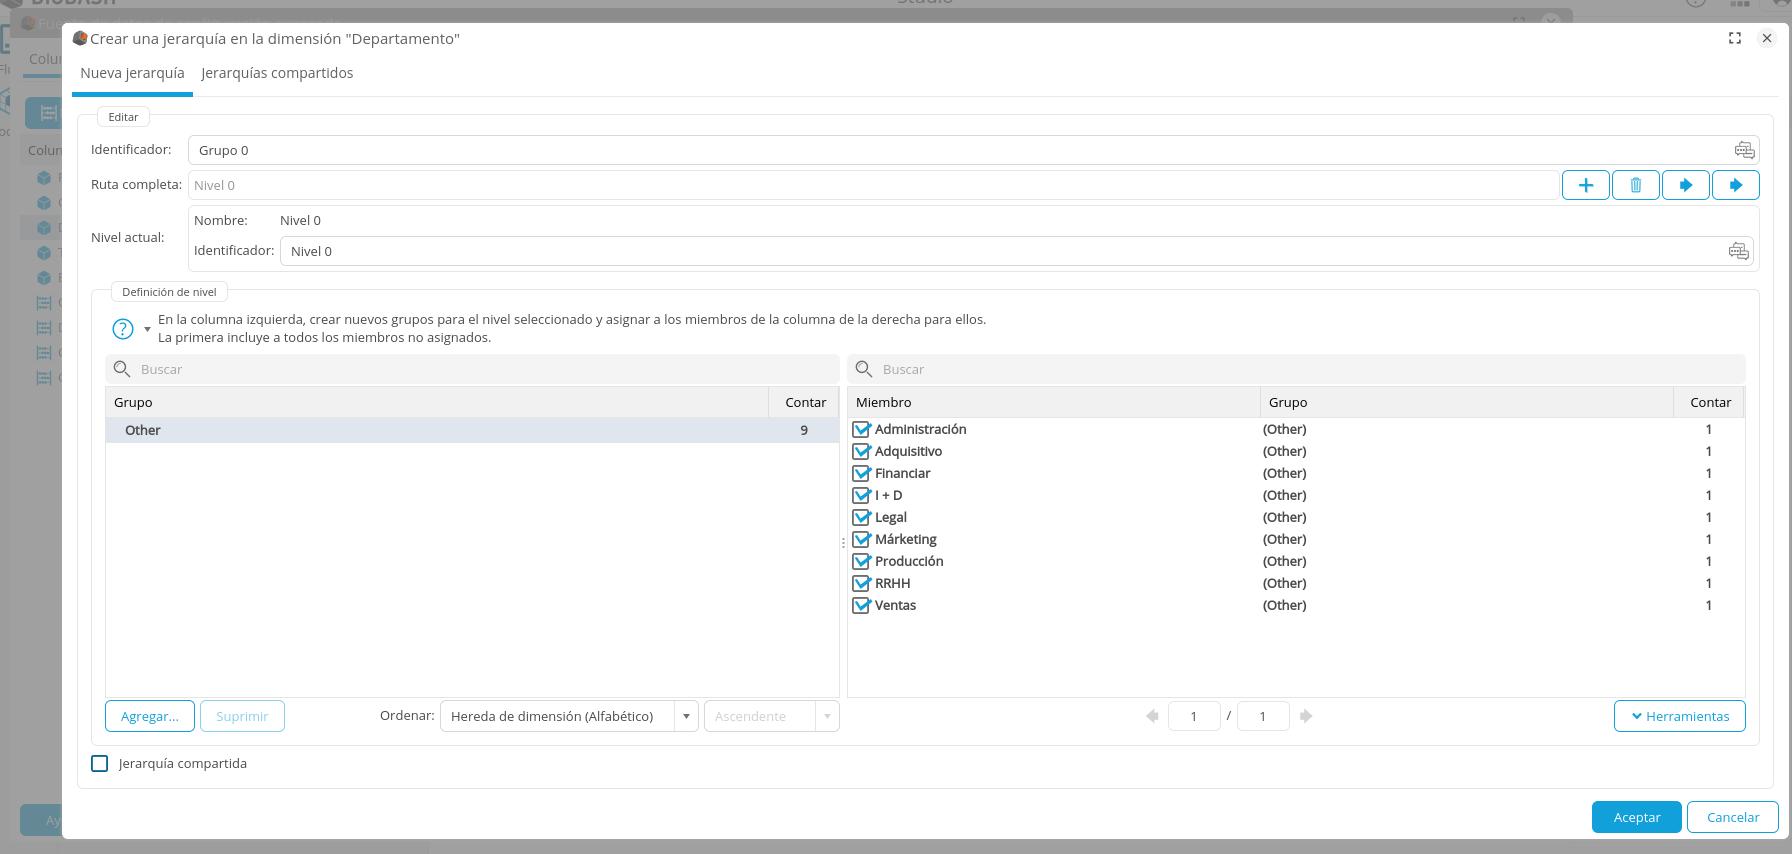The height and width of the screenshot is (854, 1792).
Task: Open the Ordenar dropdown 'Hereda de dimensión'
Action: click(568, 716)
